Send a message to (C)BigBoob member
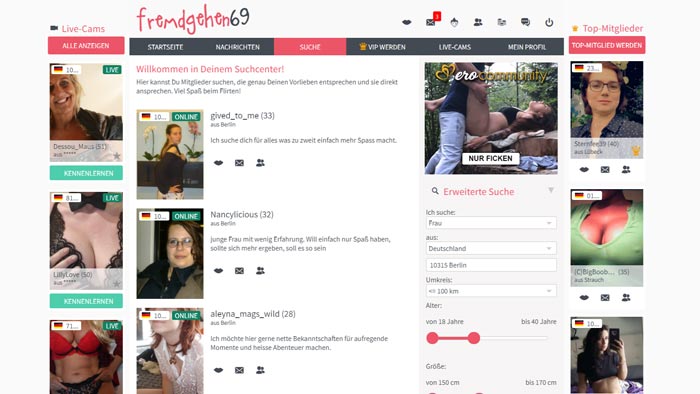The width and height of the screenshot is (700, 394). pos(605,298)
